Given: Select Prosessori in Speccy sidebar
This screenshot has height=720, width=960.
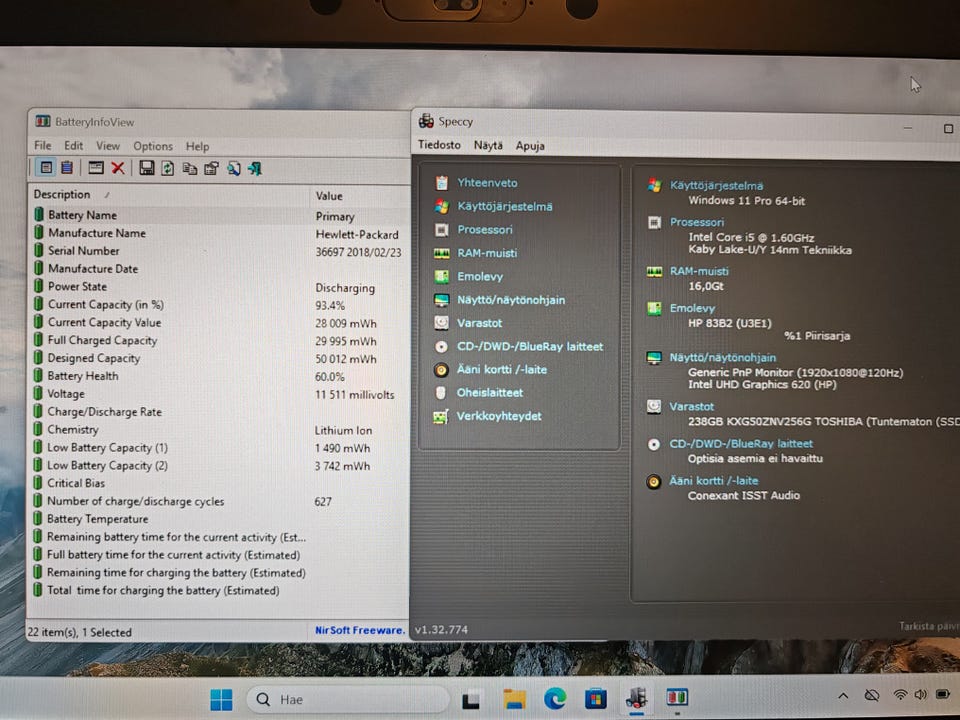Looking at the screenshot, I should [485, 230].
